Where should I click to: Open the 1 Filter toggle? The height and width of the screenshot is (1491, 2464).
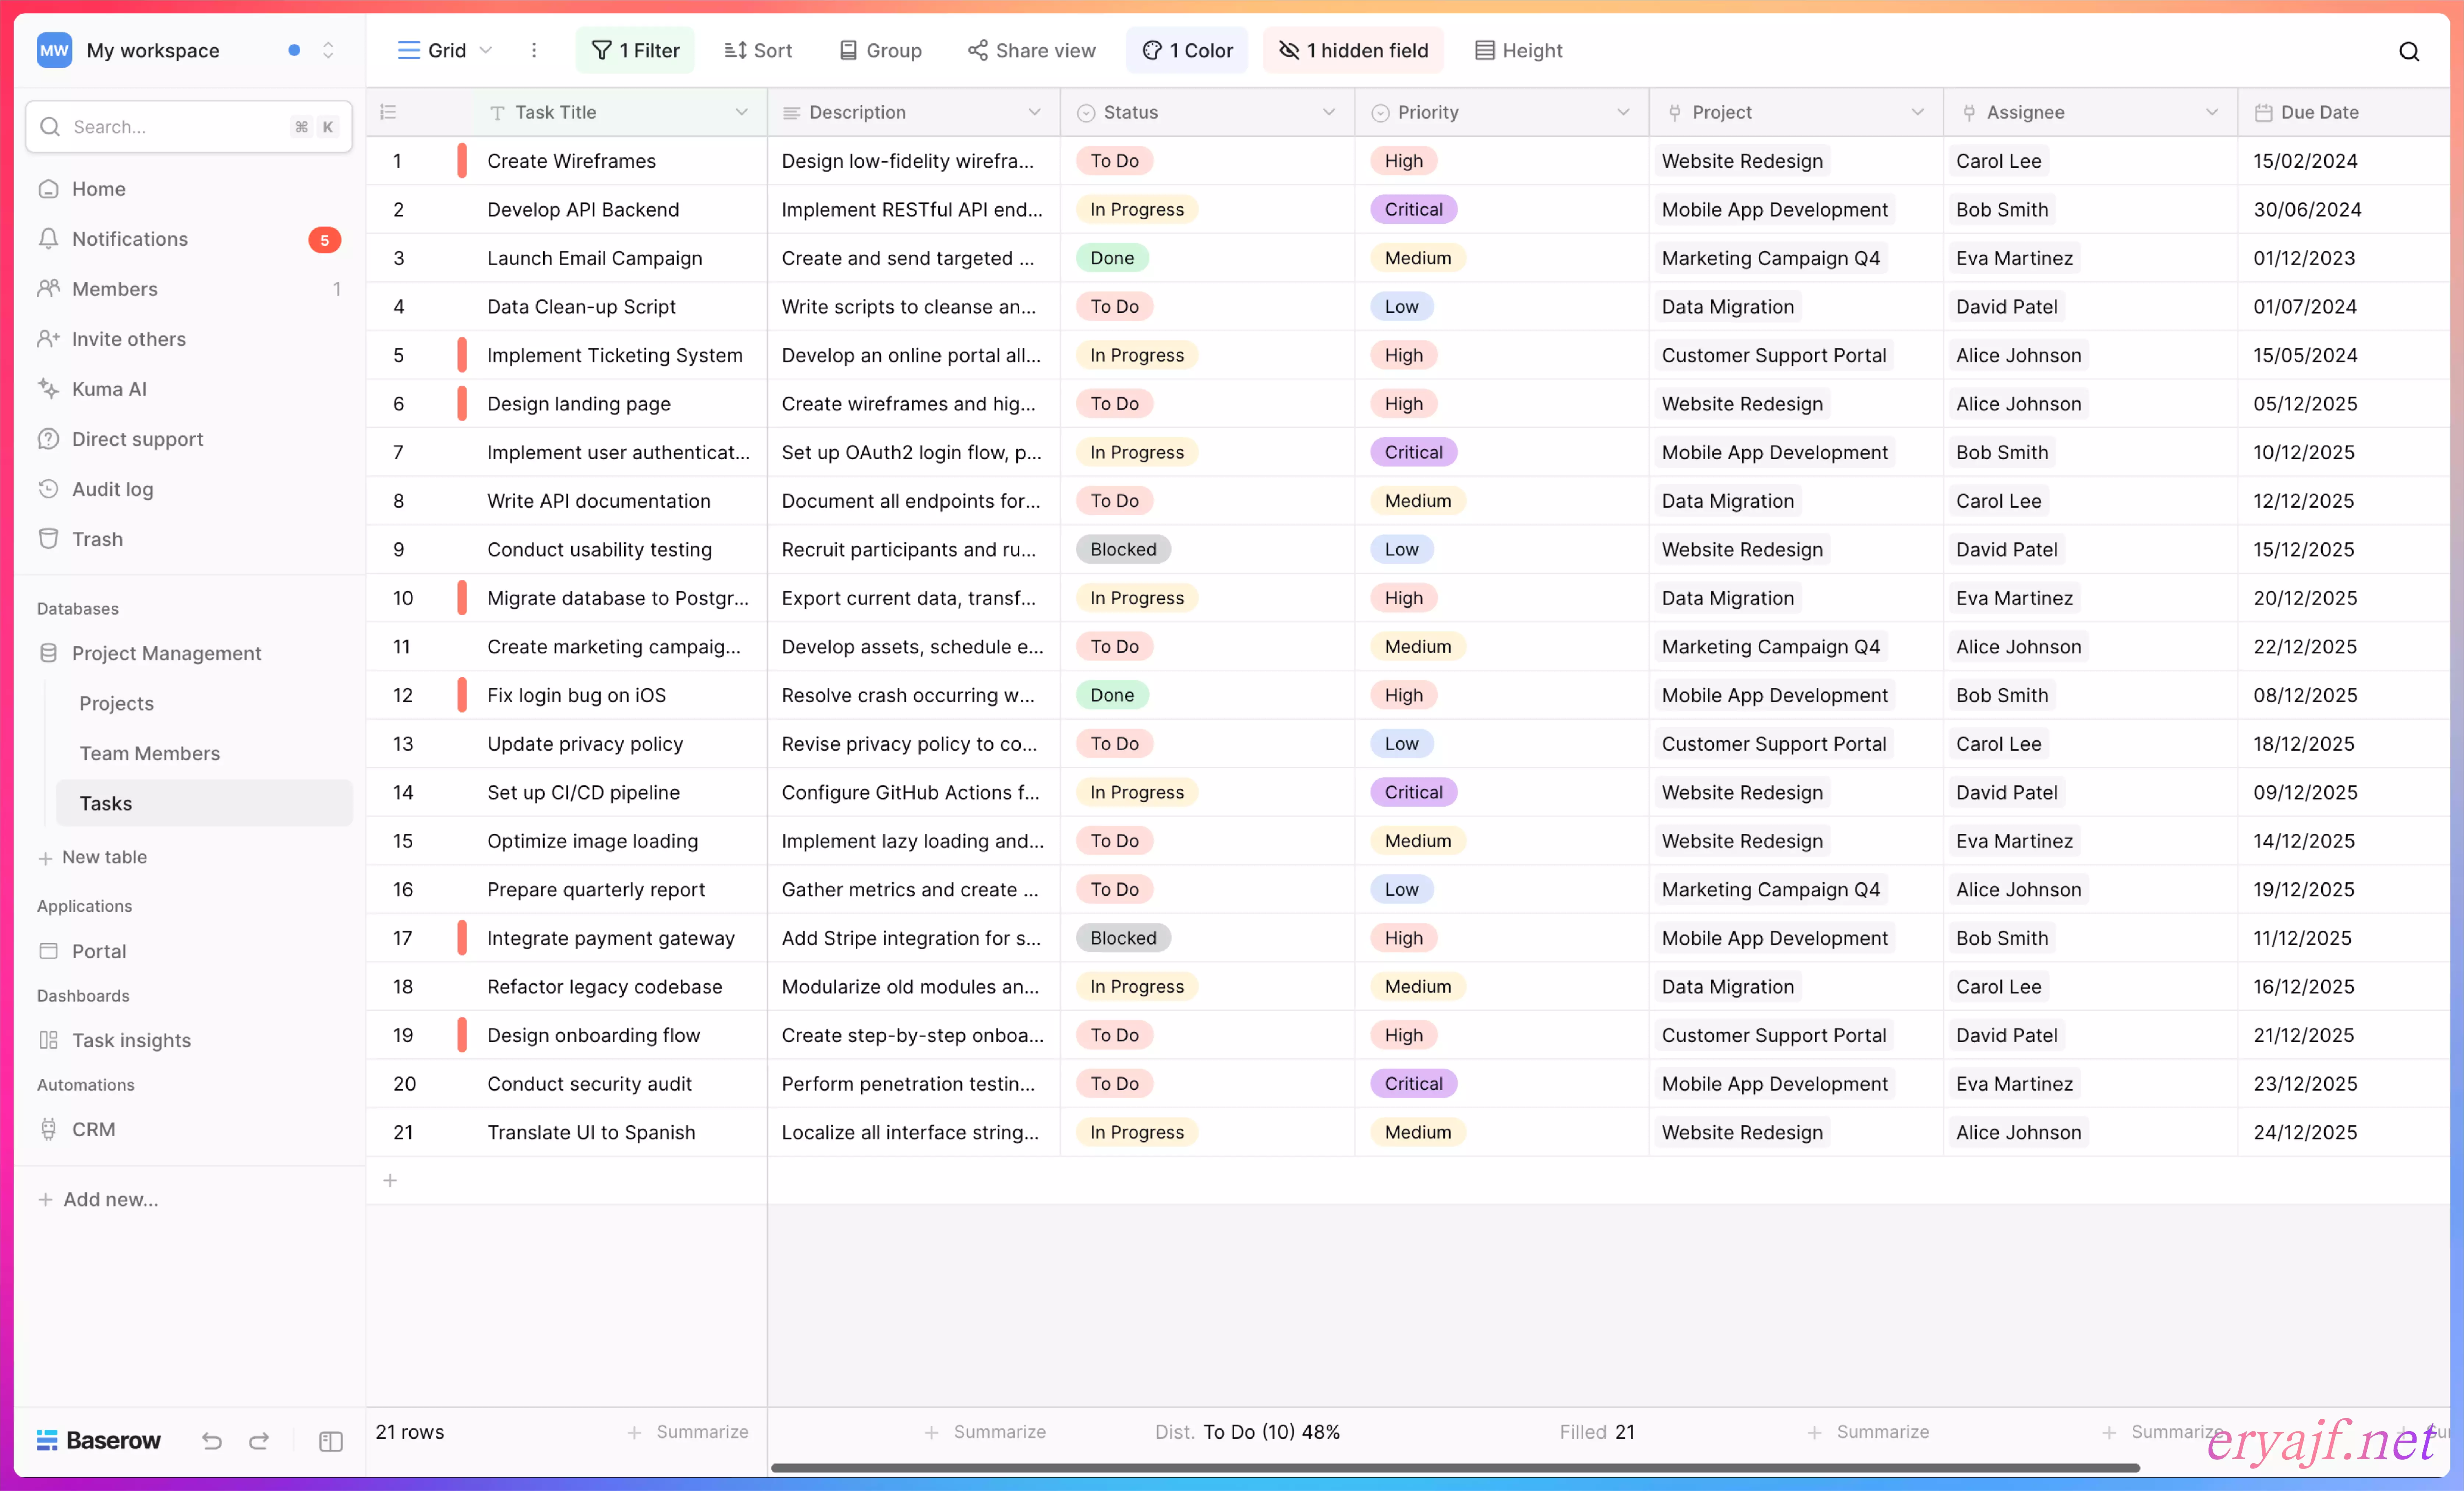point(635,50)
